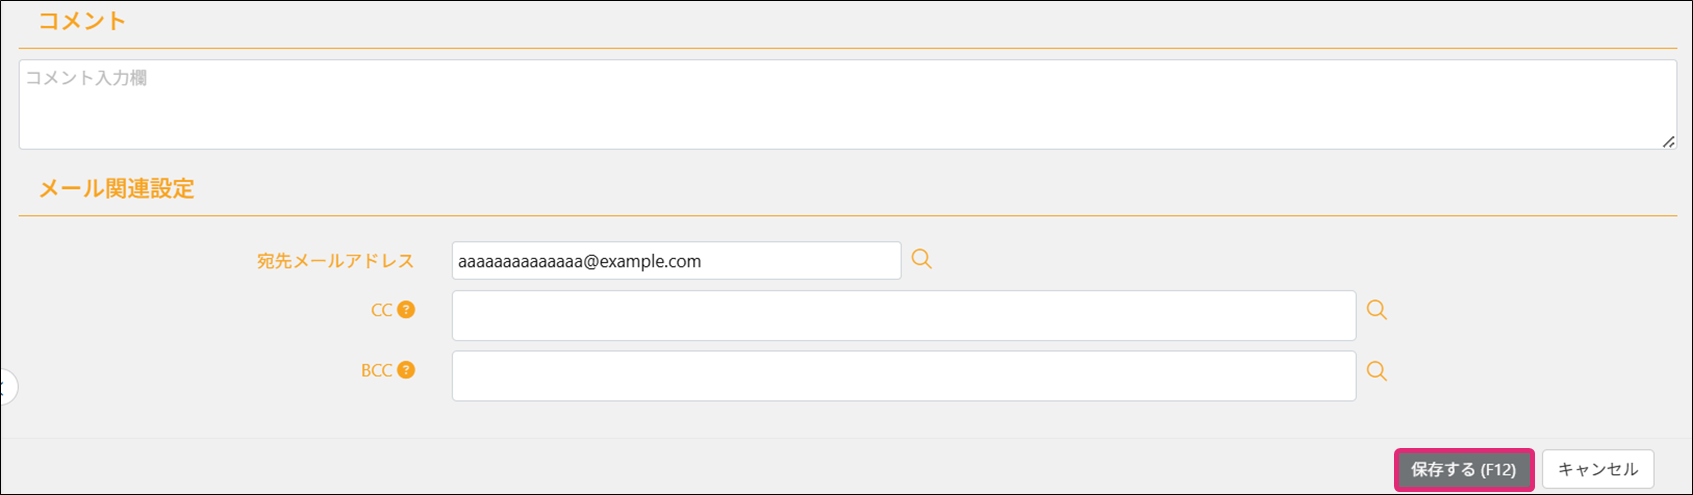Screen dimensions: 1693x495
Task: Focus the 宛先メールアドレス input field
Action: [676, 261]
